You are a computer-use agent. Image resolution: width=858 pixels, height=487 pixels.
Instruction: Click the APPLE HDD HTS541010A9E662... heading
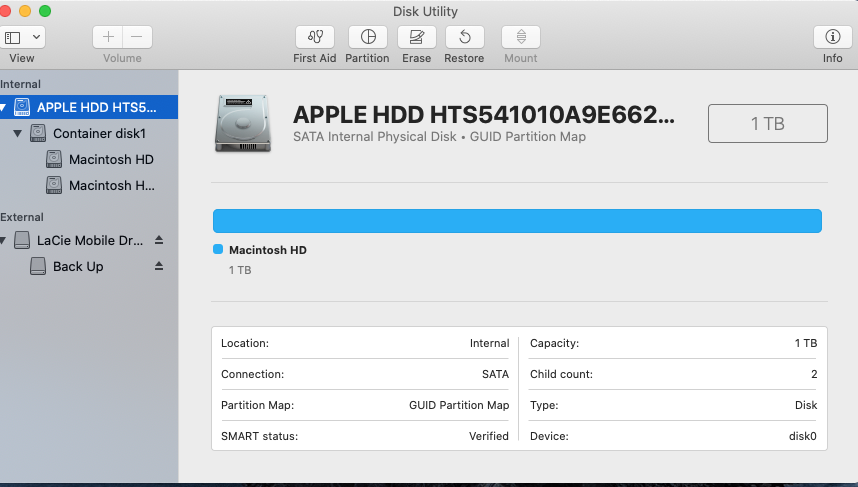click(x=484, y=115)
